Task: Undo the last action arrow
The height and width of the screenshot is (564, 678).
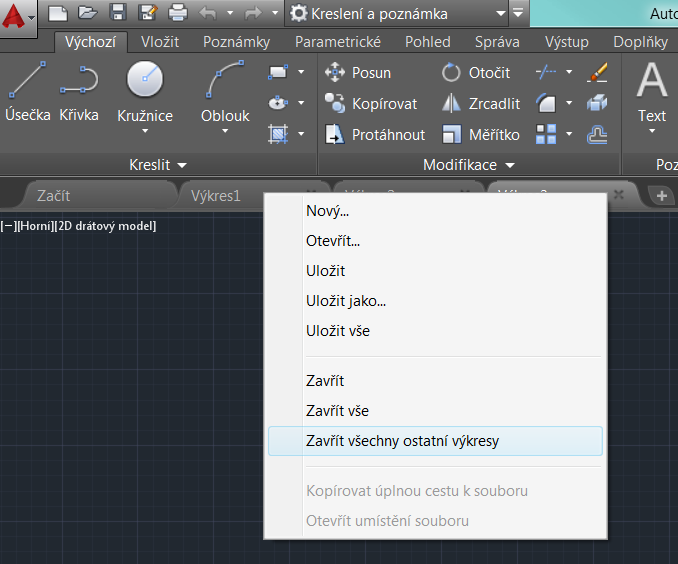Action: [208, 13]
